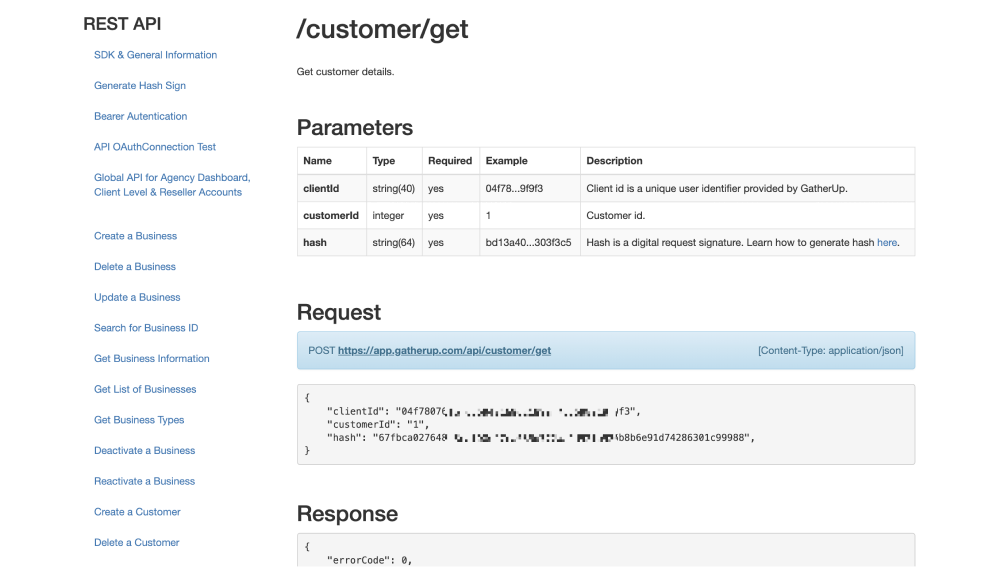Select Get Business Types link
The height and width of the screenshot is (567, 1000).
pyautogui.click(x=139, y=420)
